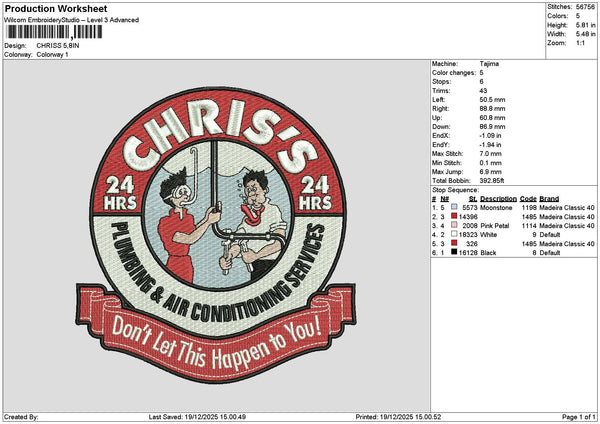Click the embroidery design preview image
Screen dimensions: 600x424
pos(216,235)
